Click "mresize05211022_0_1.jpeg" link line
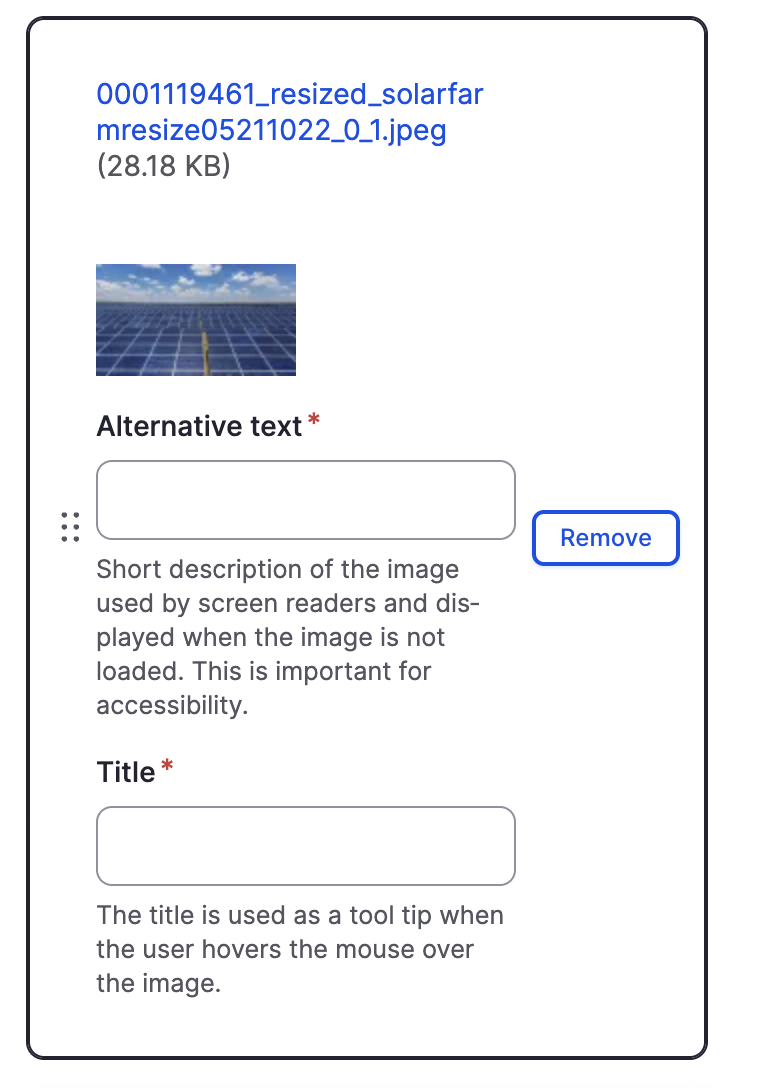The height and width of the screenshot is (1088, 760). pyautogui.click(x=271, y=130)
